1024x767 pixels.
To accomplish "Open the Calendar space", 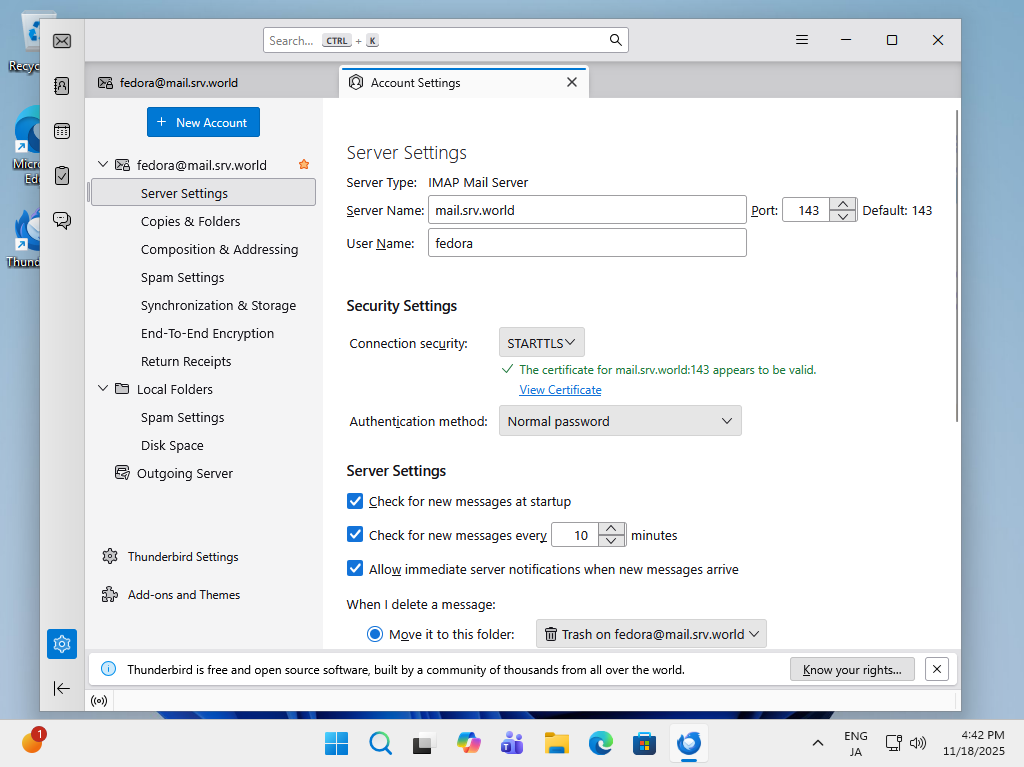I will click(x=62, y=130).
